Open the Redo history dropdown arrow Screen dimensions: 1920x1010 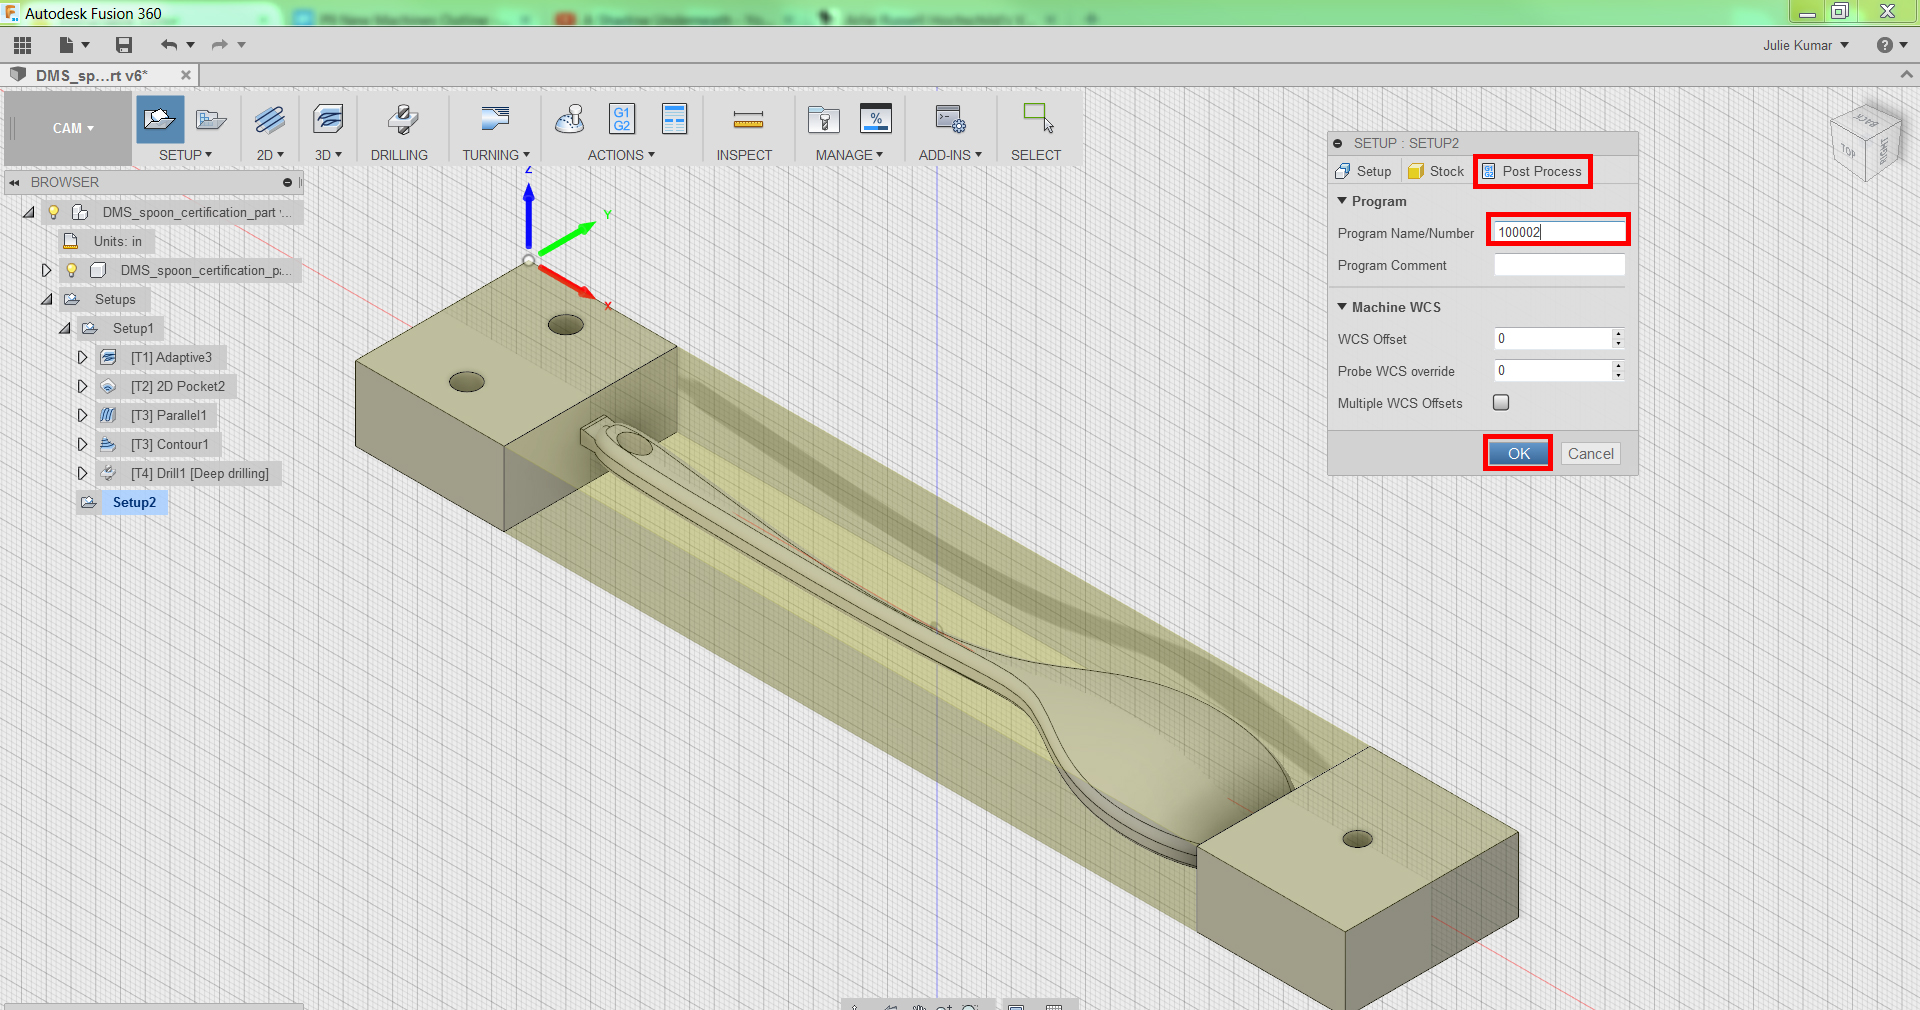pos(241,45)
